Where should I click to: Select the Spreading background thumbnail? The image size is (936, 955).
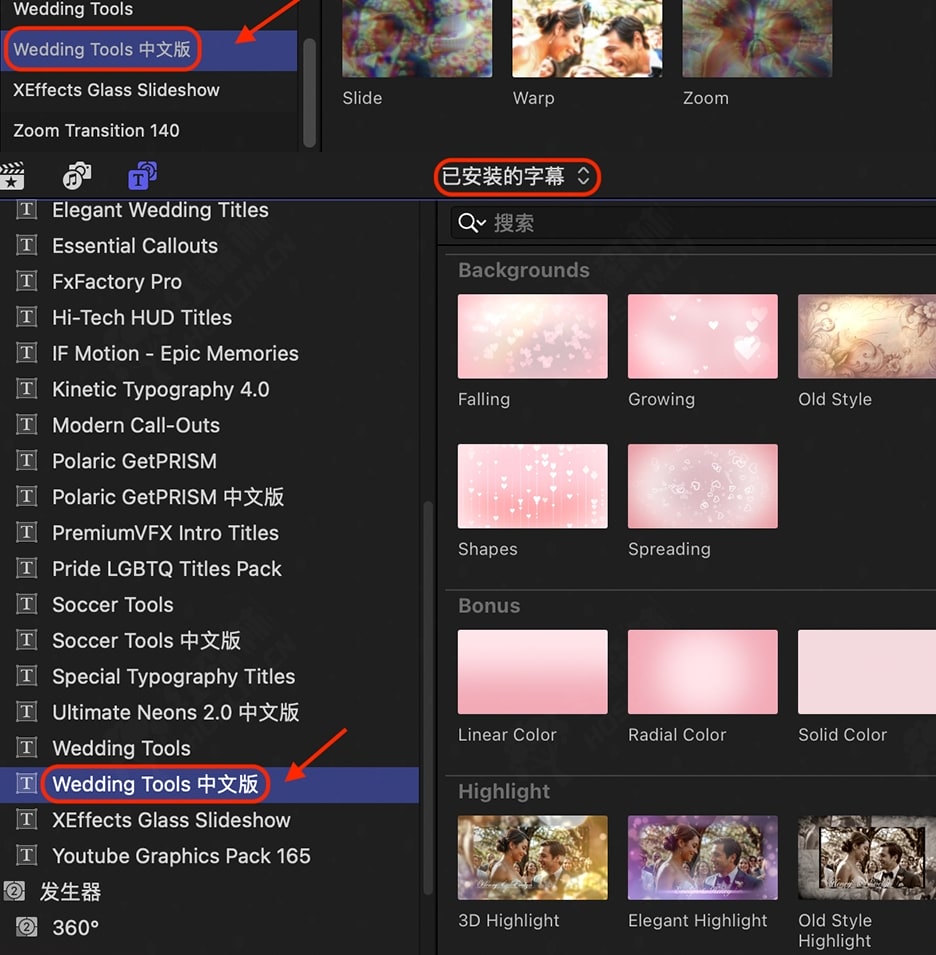[702, 486]
